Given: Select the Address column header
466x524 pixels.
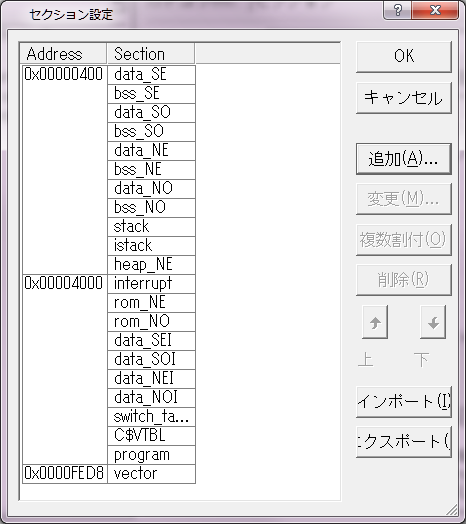Looking at the screenshot, I should point(63,53).
